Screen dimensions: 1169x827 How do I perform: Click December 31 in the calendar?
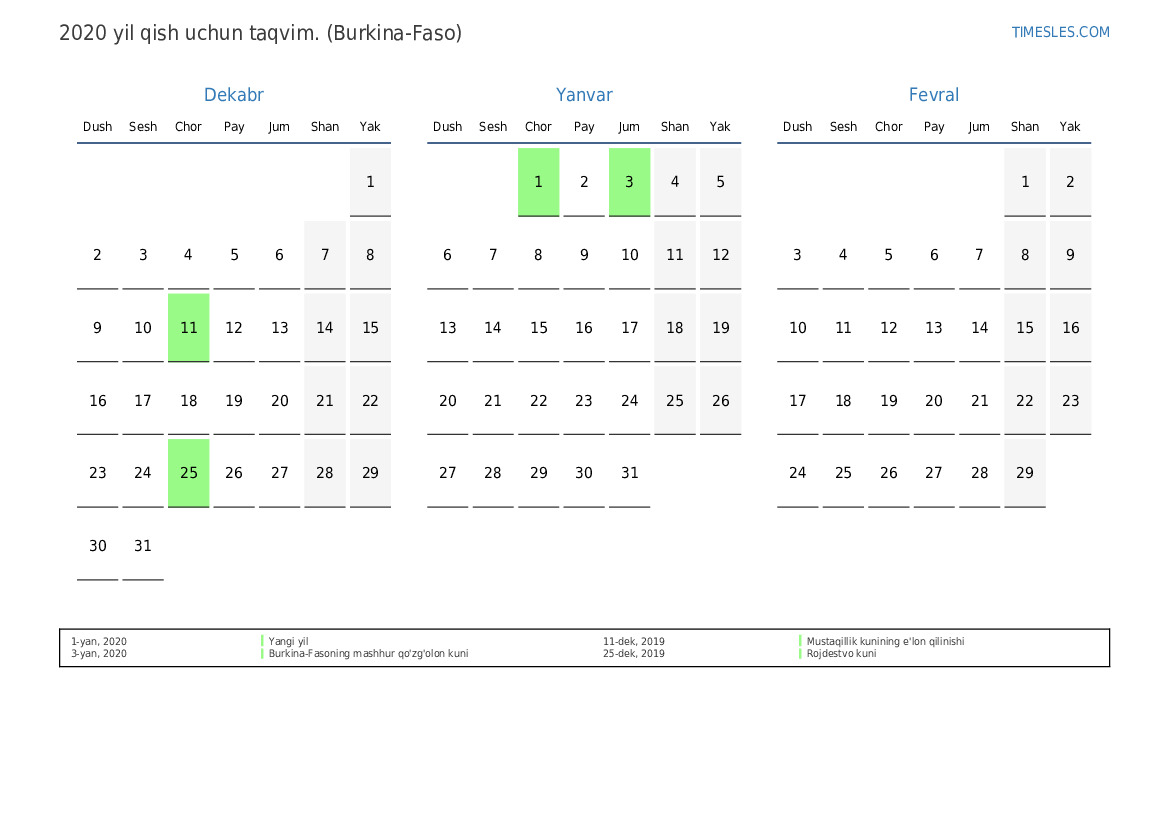coord(143,546)
